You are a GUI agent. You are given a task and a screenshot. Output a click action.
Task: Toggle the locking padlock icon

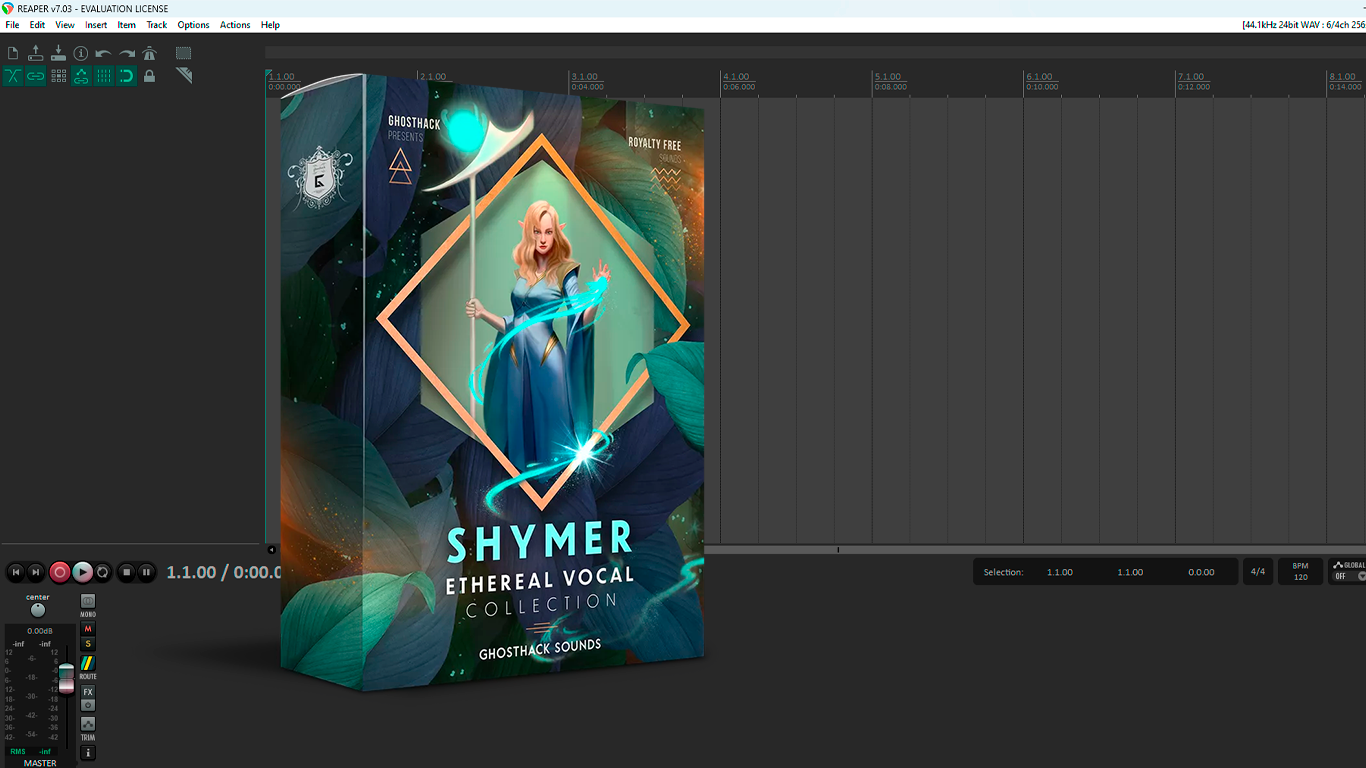pos(150,76)
